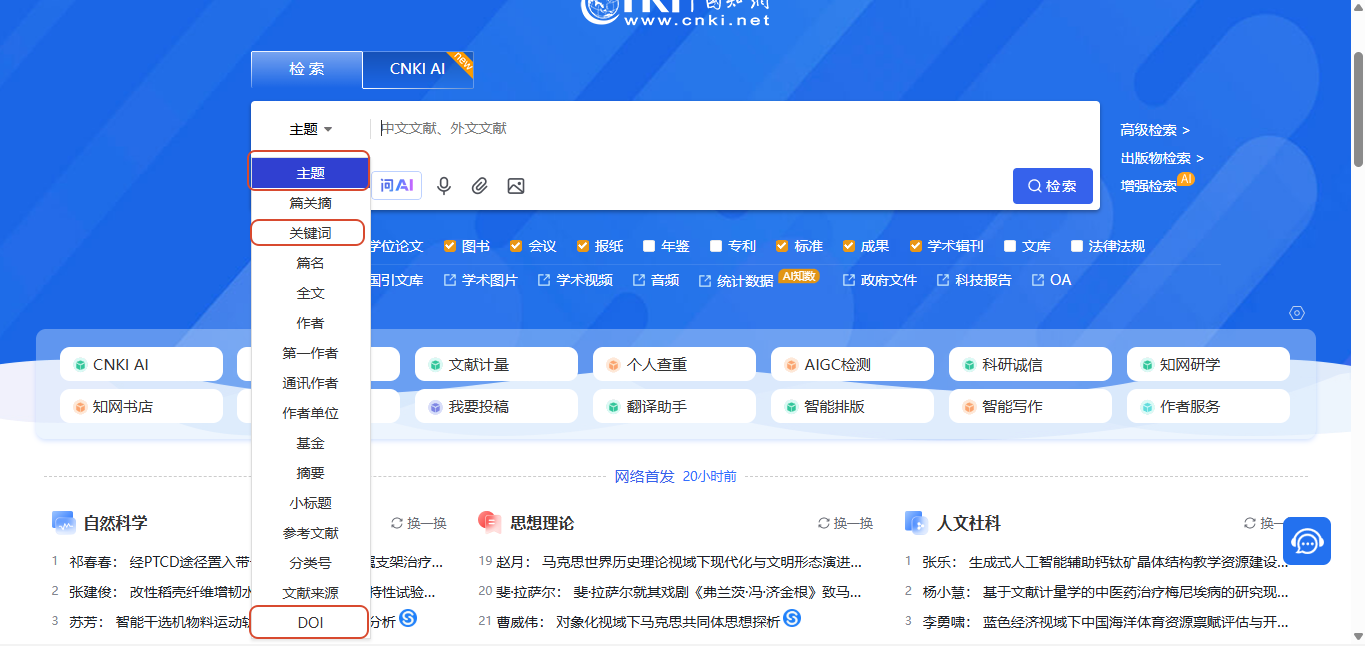Image resolution: width=1365 pixels, height=646 pixels.
Task: Attach a file using the paperclip icon
Action: pos(480,186)
